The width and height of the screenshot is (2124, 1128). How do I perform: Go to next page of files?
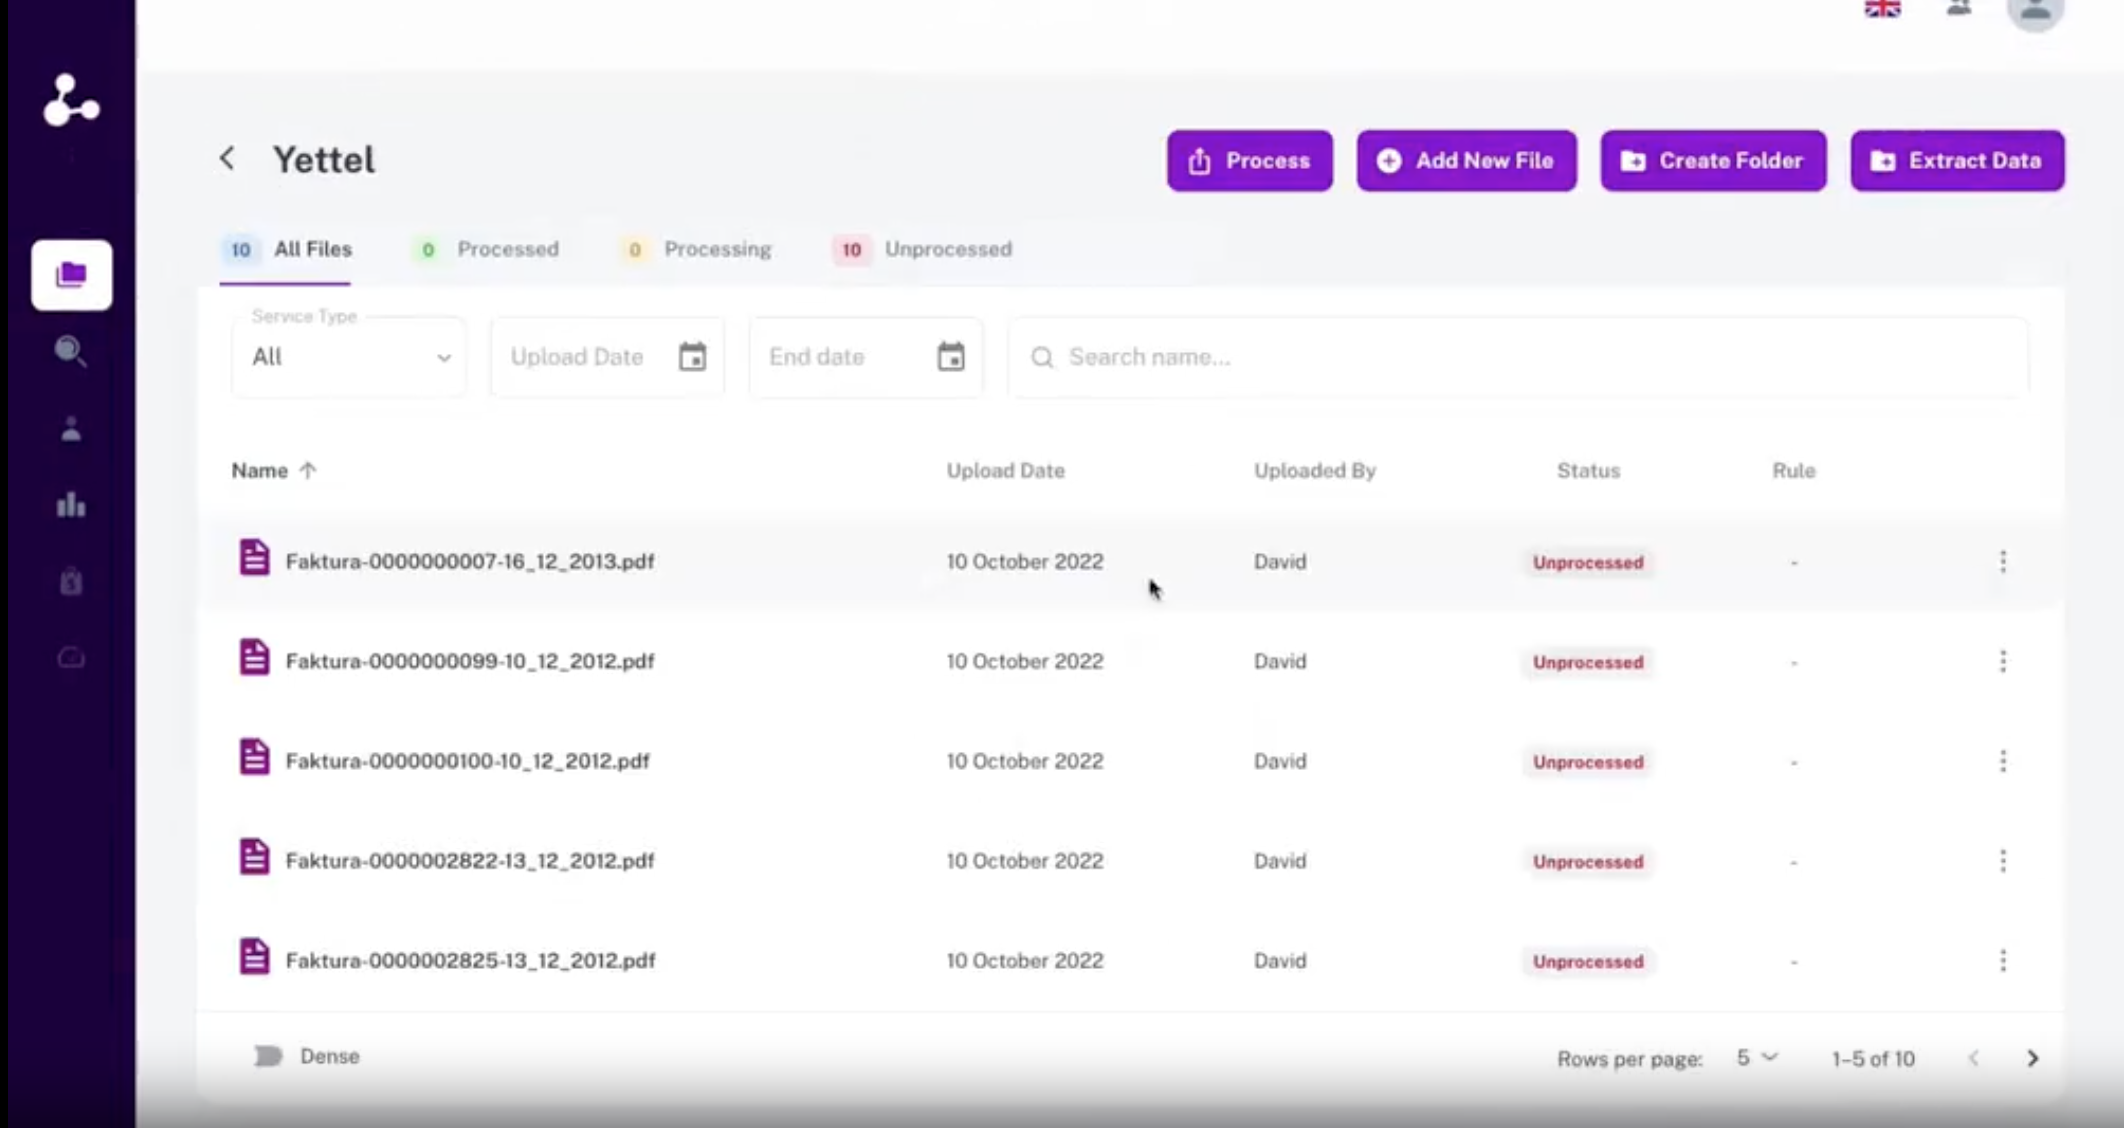click(2032, 1058)
